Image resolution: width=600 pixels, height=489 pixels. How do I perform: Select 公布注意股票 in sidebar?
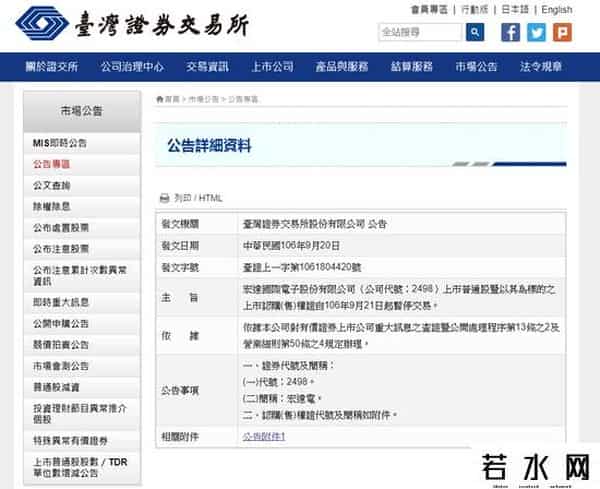[x=82, y=249]
